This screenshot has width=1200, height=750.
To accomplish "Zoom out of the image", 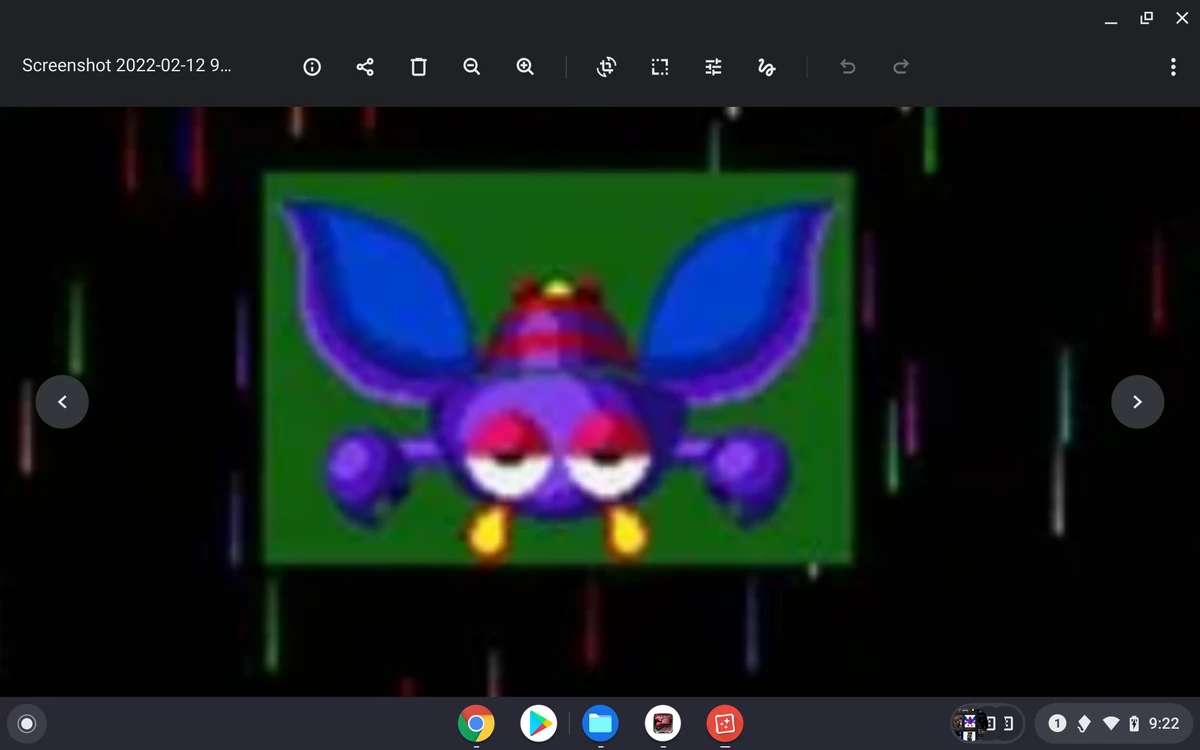I will point(471,67).
